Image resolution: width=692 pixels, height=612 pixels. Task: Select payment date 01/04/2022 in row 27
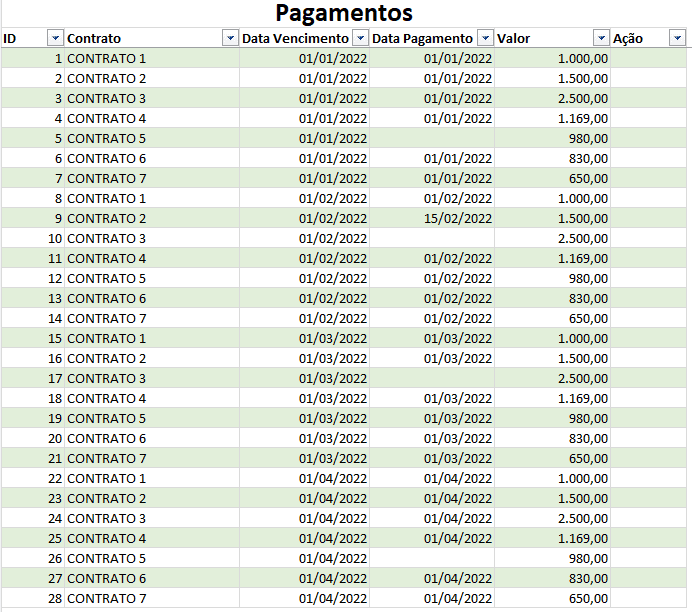pyautogui.click(x=432, y=578)
